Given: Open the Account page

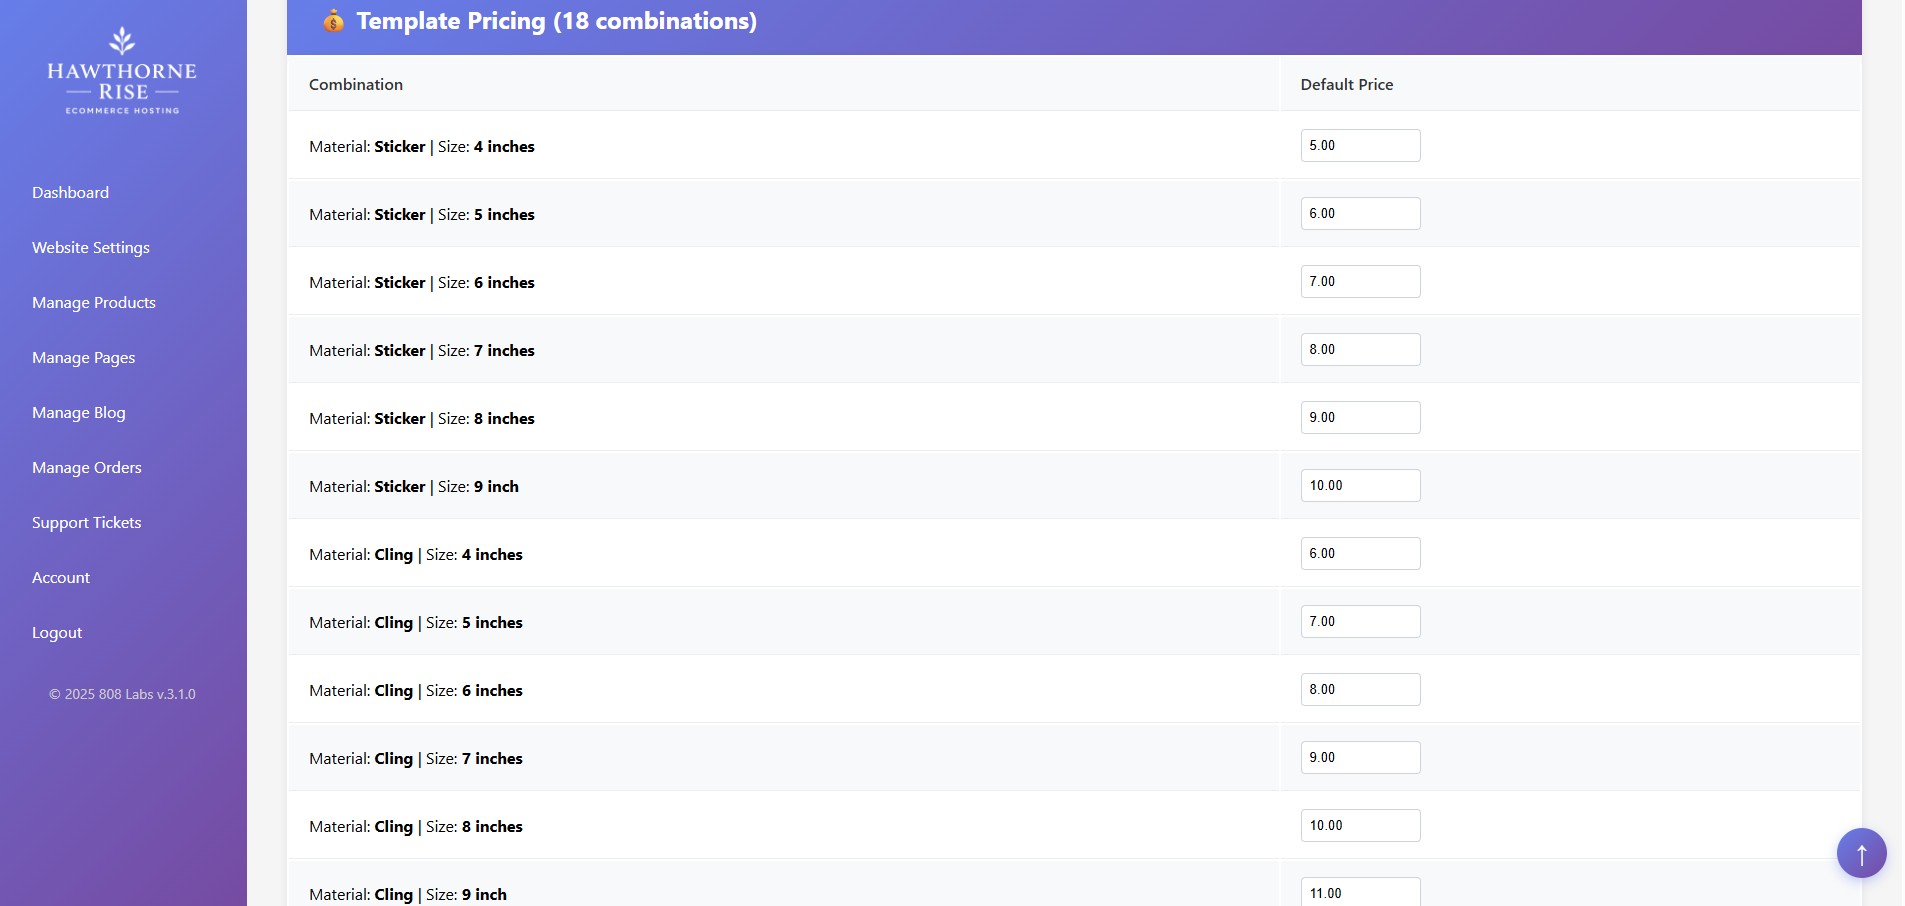Looking at the screenshot, I should point(61,577).
